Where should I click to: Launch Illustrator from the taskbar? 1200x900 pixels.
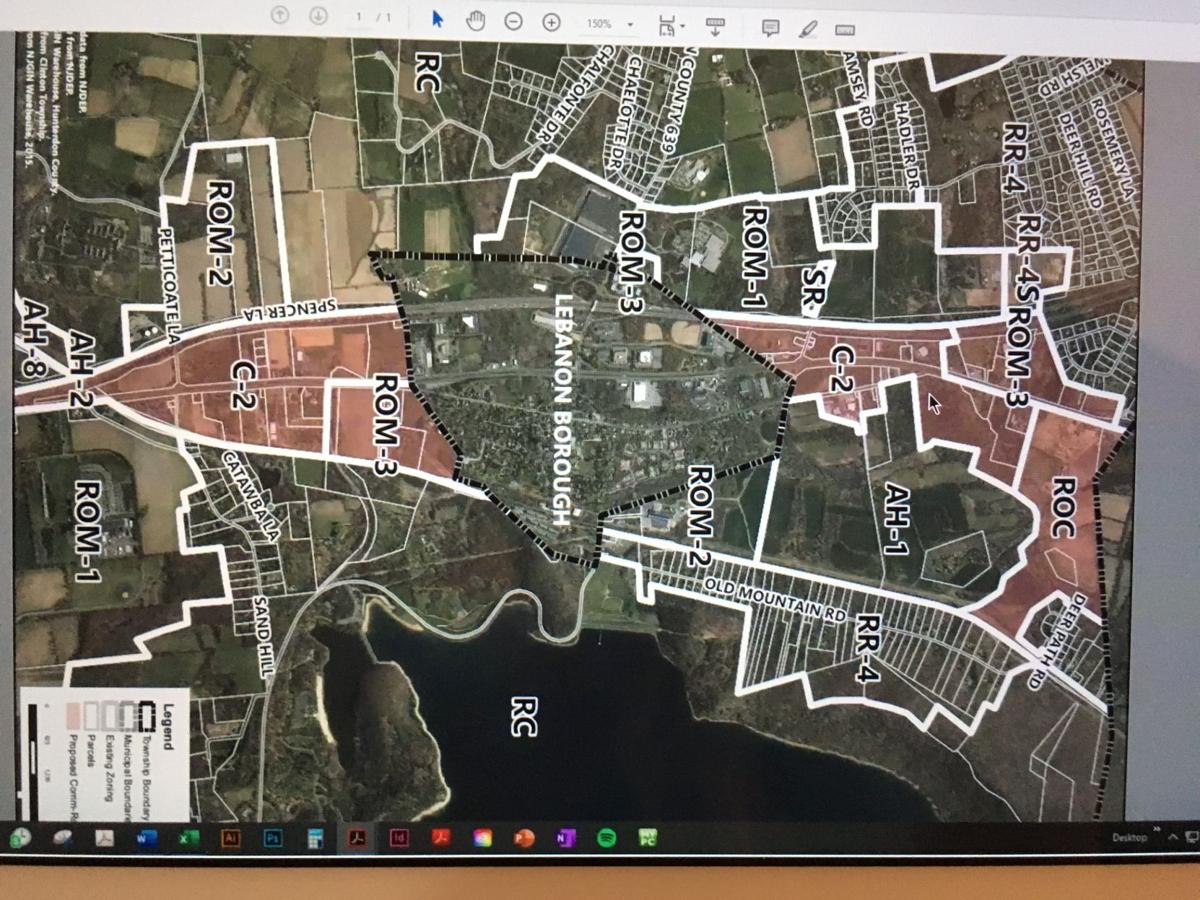[230, 838]
